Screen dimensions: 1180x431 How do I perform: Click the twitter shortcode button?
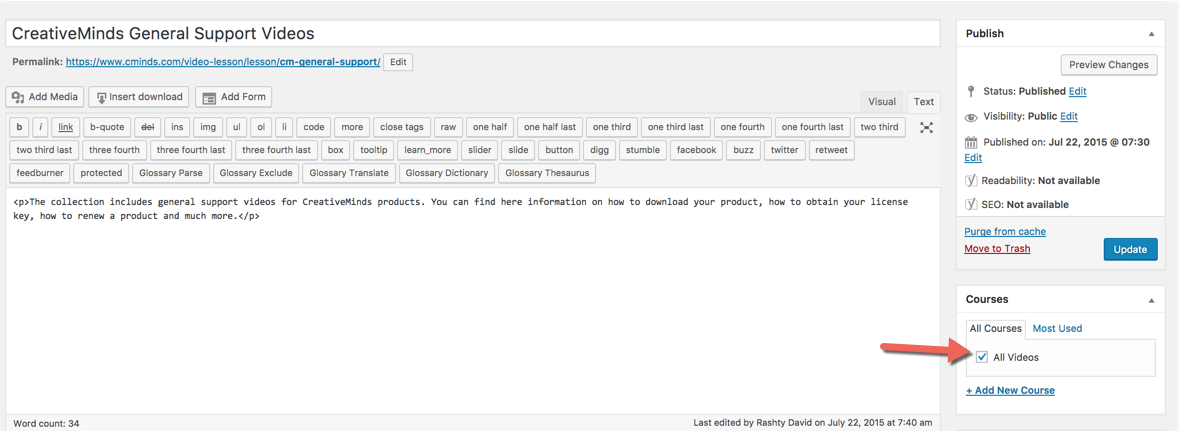point(785,150)
